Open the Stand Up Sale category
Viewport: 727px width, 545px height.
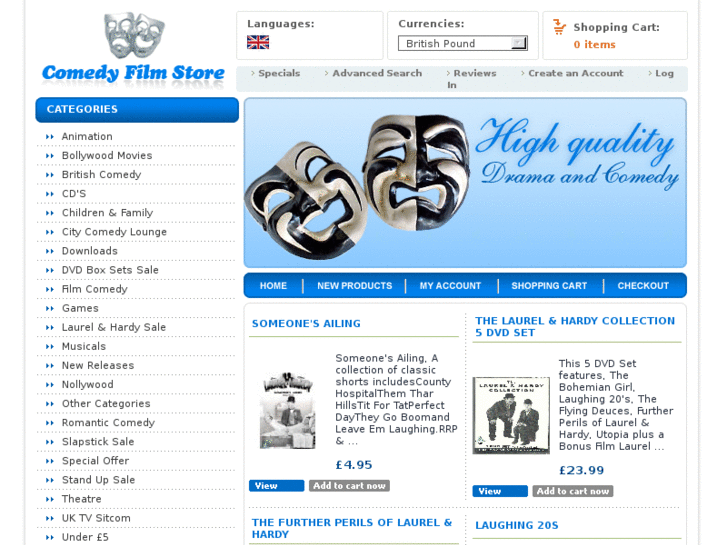(99, 480)
